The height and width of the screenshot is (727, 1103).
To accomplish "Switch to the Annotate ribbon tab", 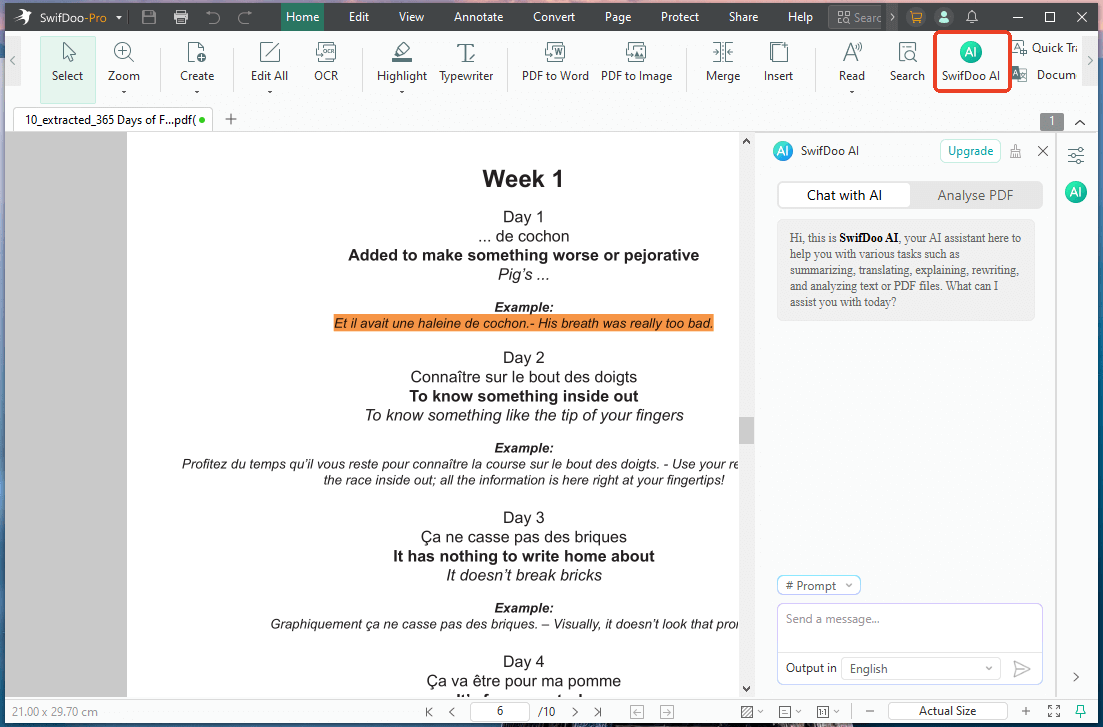I will (x=478, y=16).
